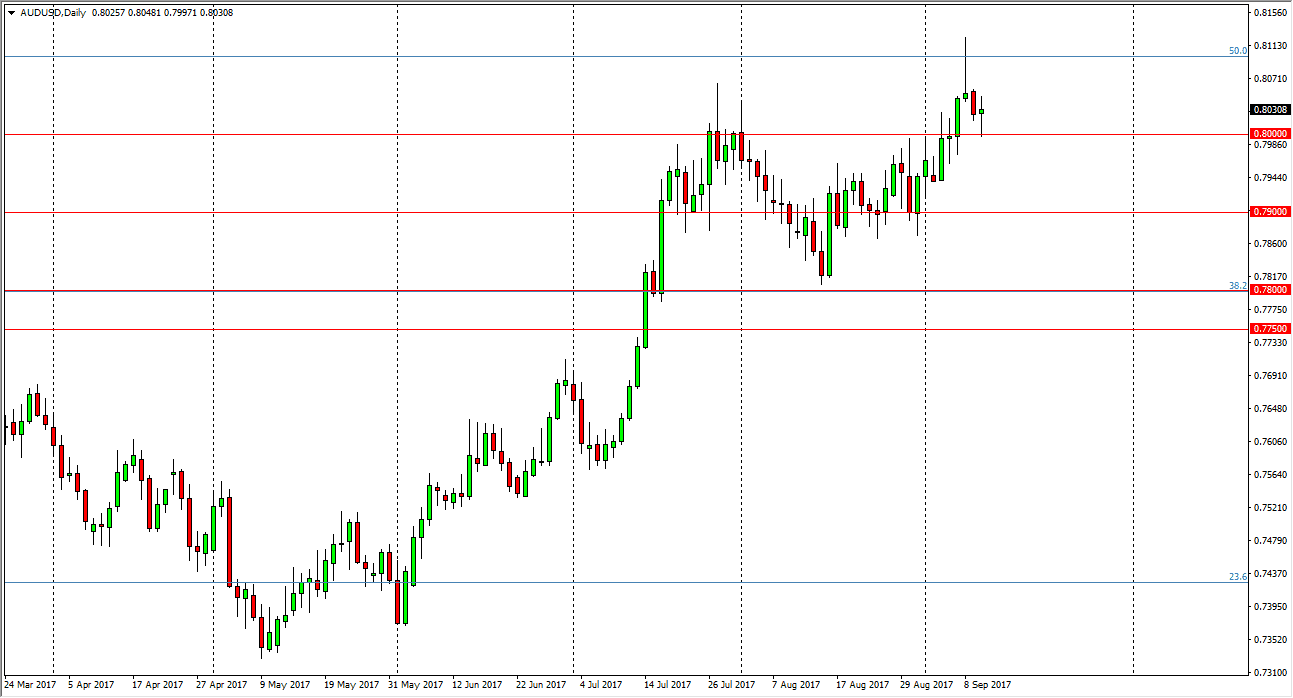Screen dimensions: 1293x698
Task: Click the 0.73100 price axis value
Action: (x=1270, y=672)
